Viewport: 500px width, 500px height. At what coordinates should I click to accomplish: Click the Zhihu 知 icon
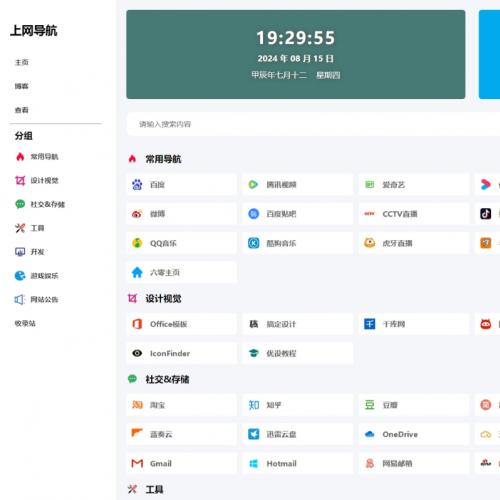254,405
